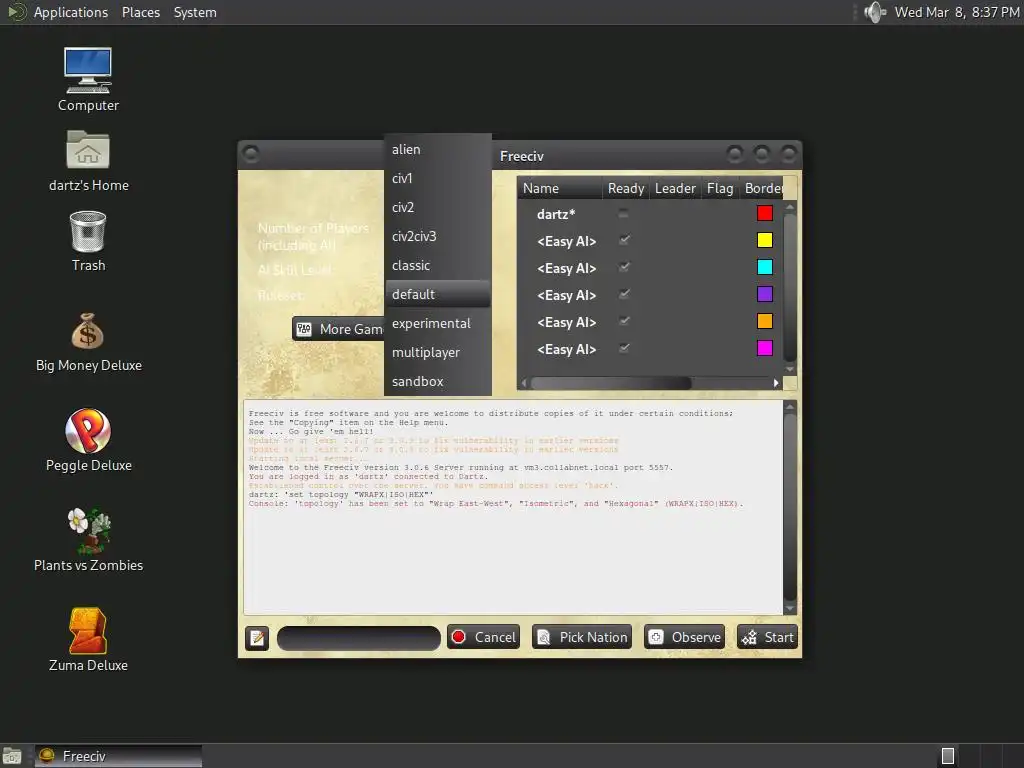Click the Flag column header
1024x768 pixels.
pyautogui.click(x=720, y=188)
